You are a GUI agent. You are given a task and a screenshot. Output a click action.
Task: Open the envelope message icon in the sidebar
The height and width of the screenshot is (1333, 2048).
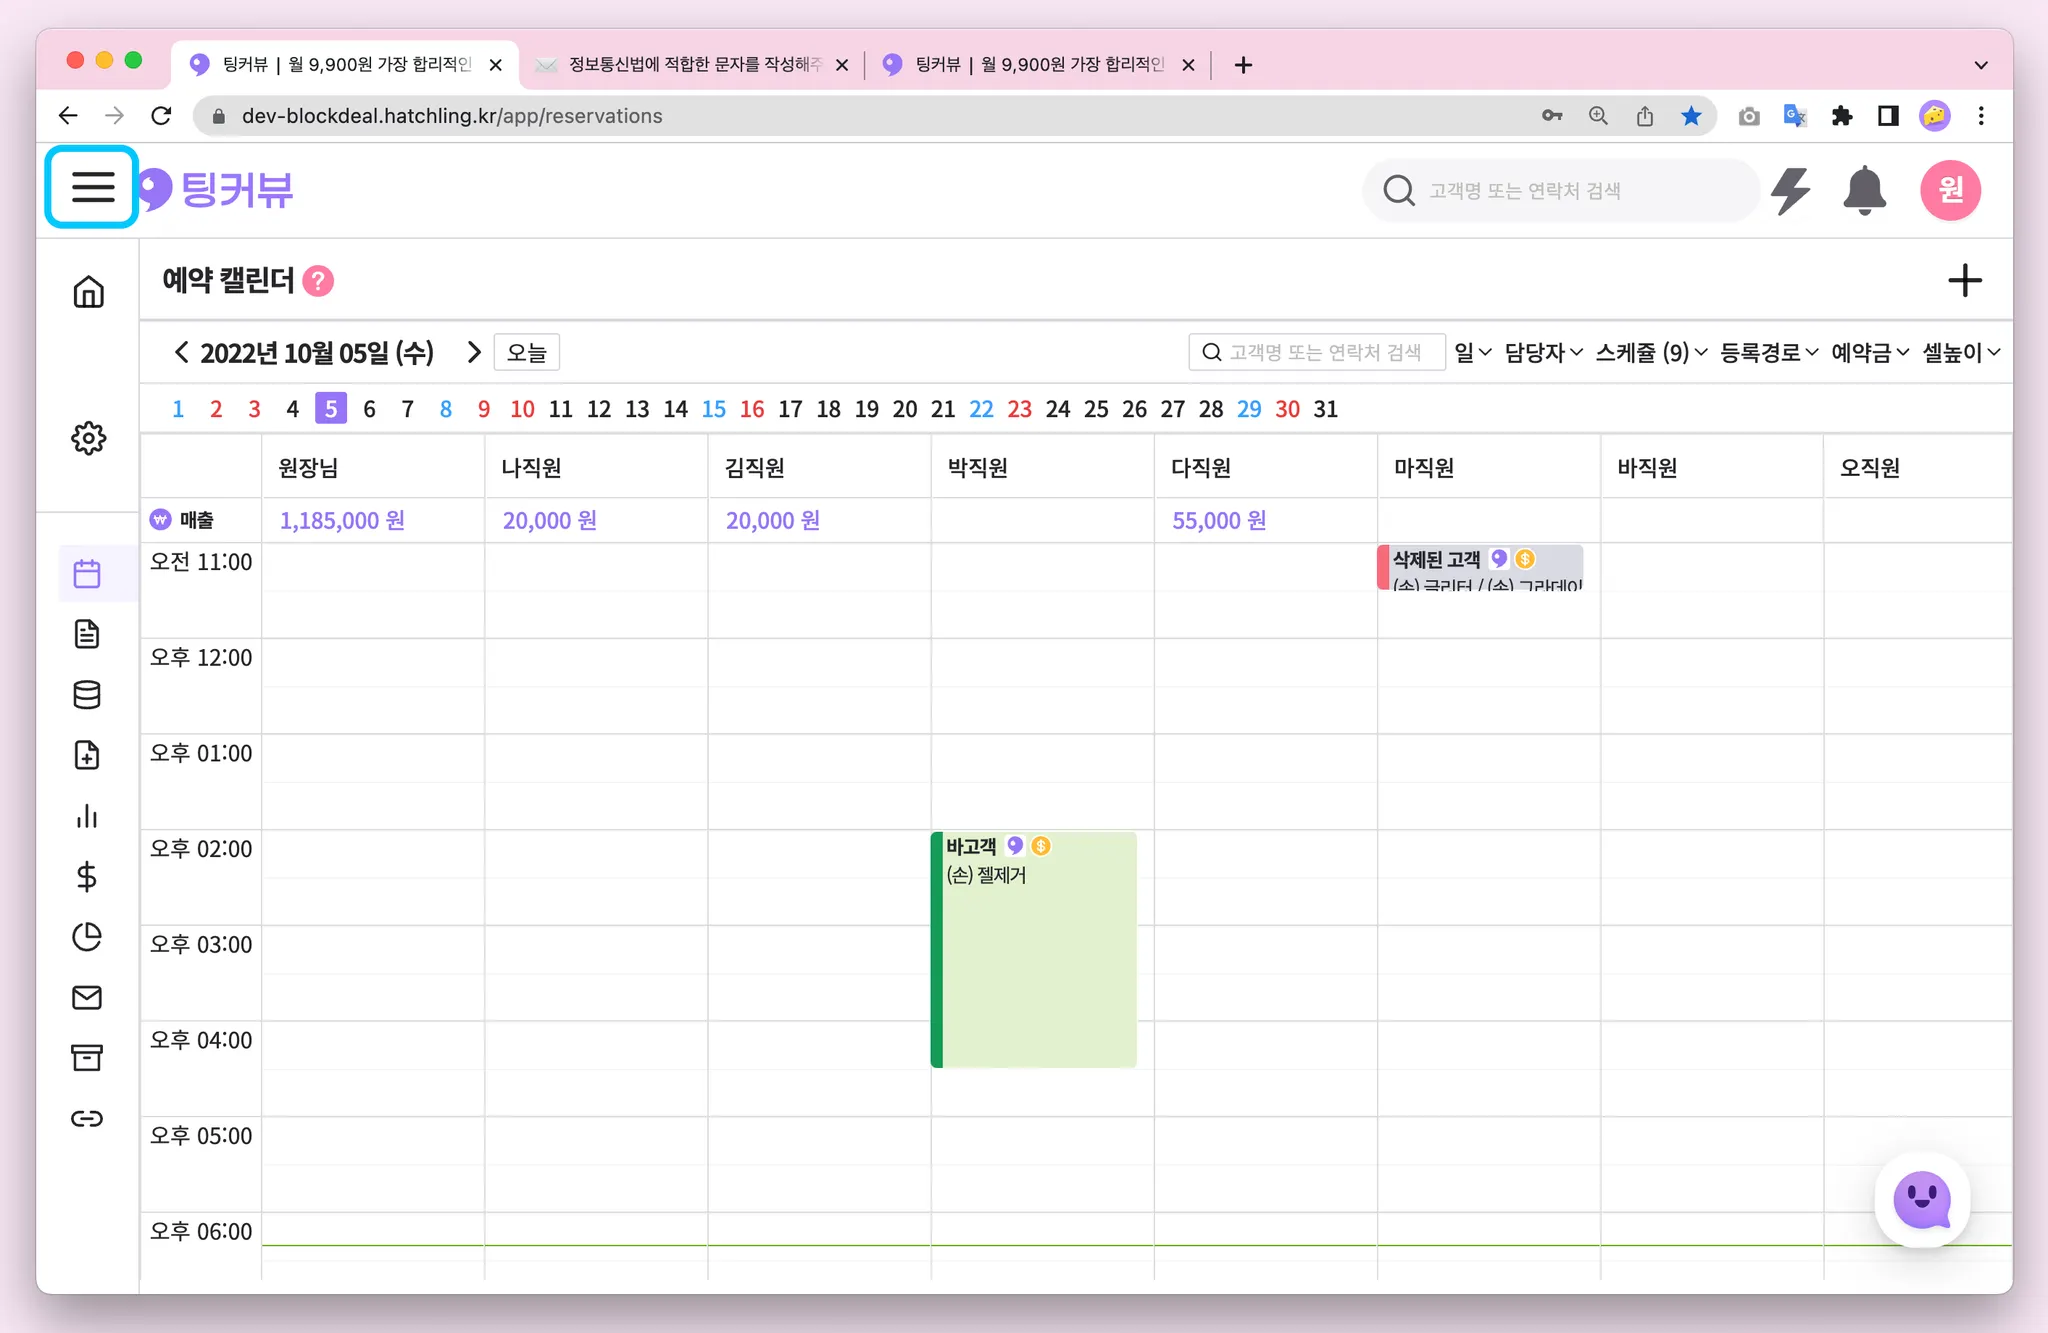[87, 997]
